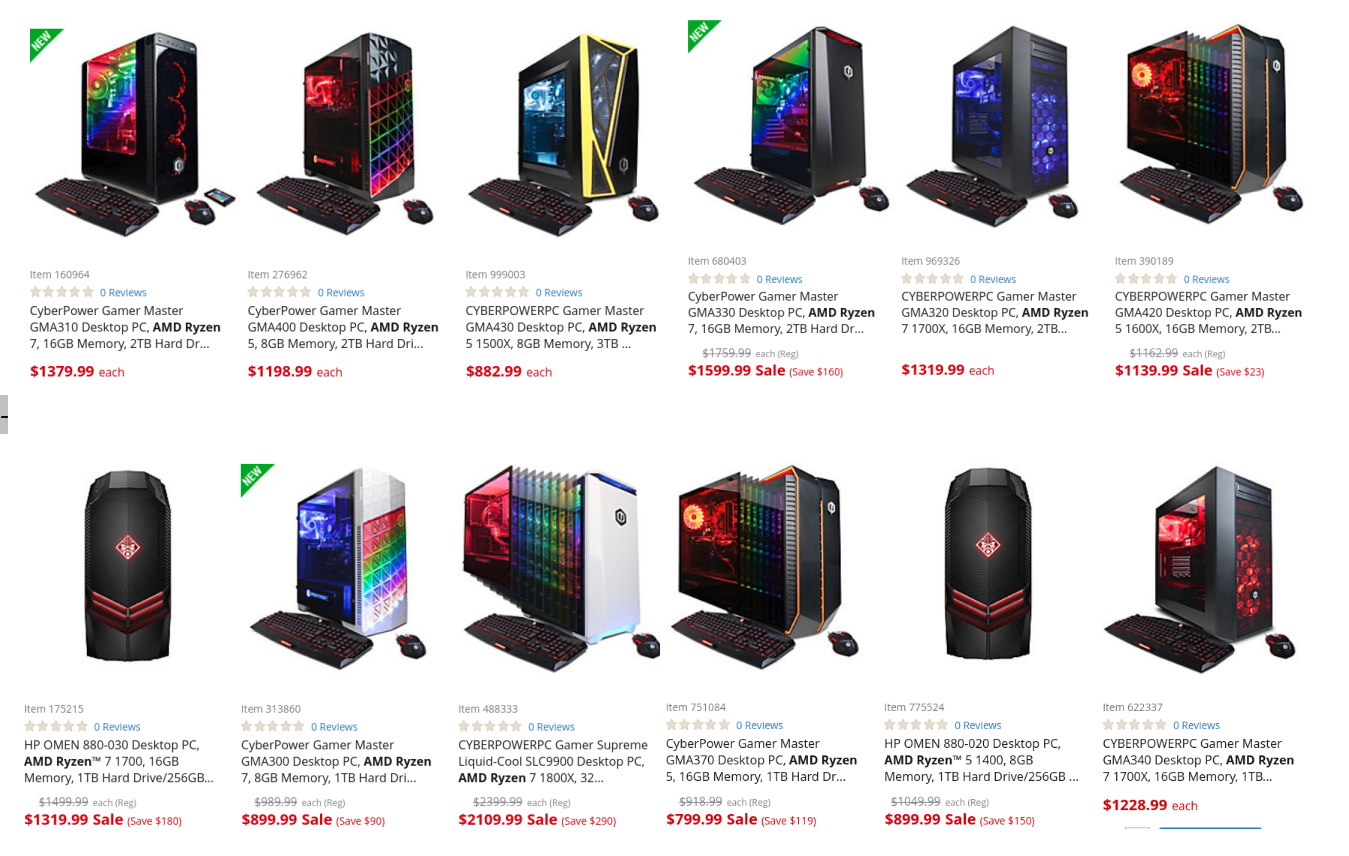This screenshot has width=1349, height=856.
Task: Open HP OMEN 880-020 tower image
Action: click(988, 565)
